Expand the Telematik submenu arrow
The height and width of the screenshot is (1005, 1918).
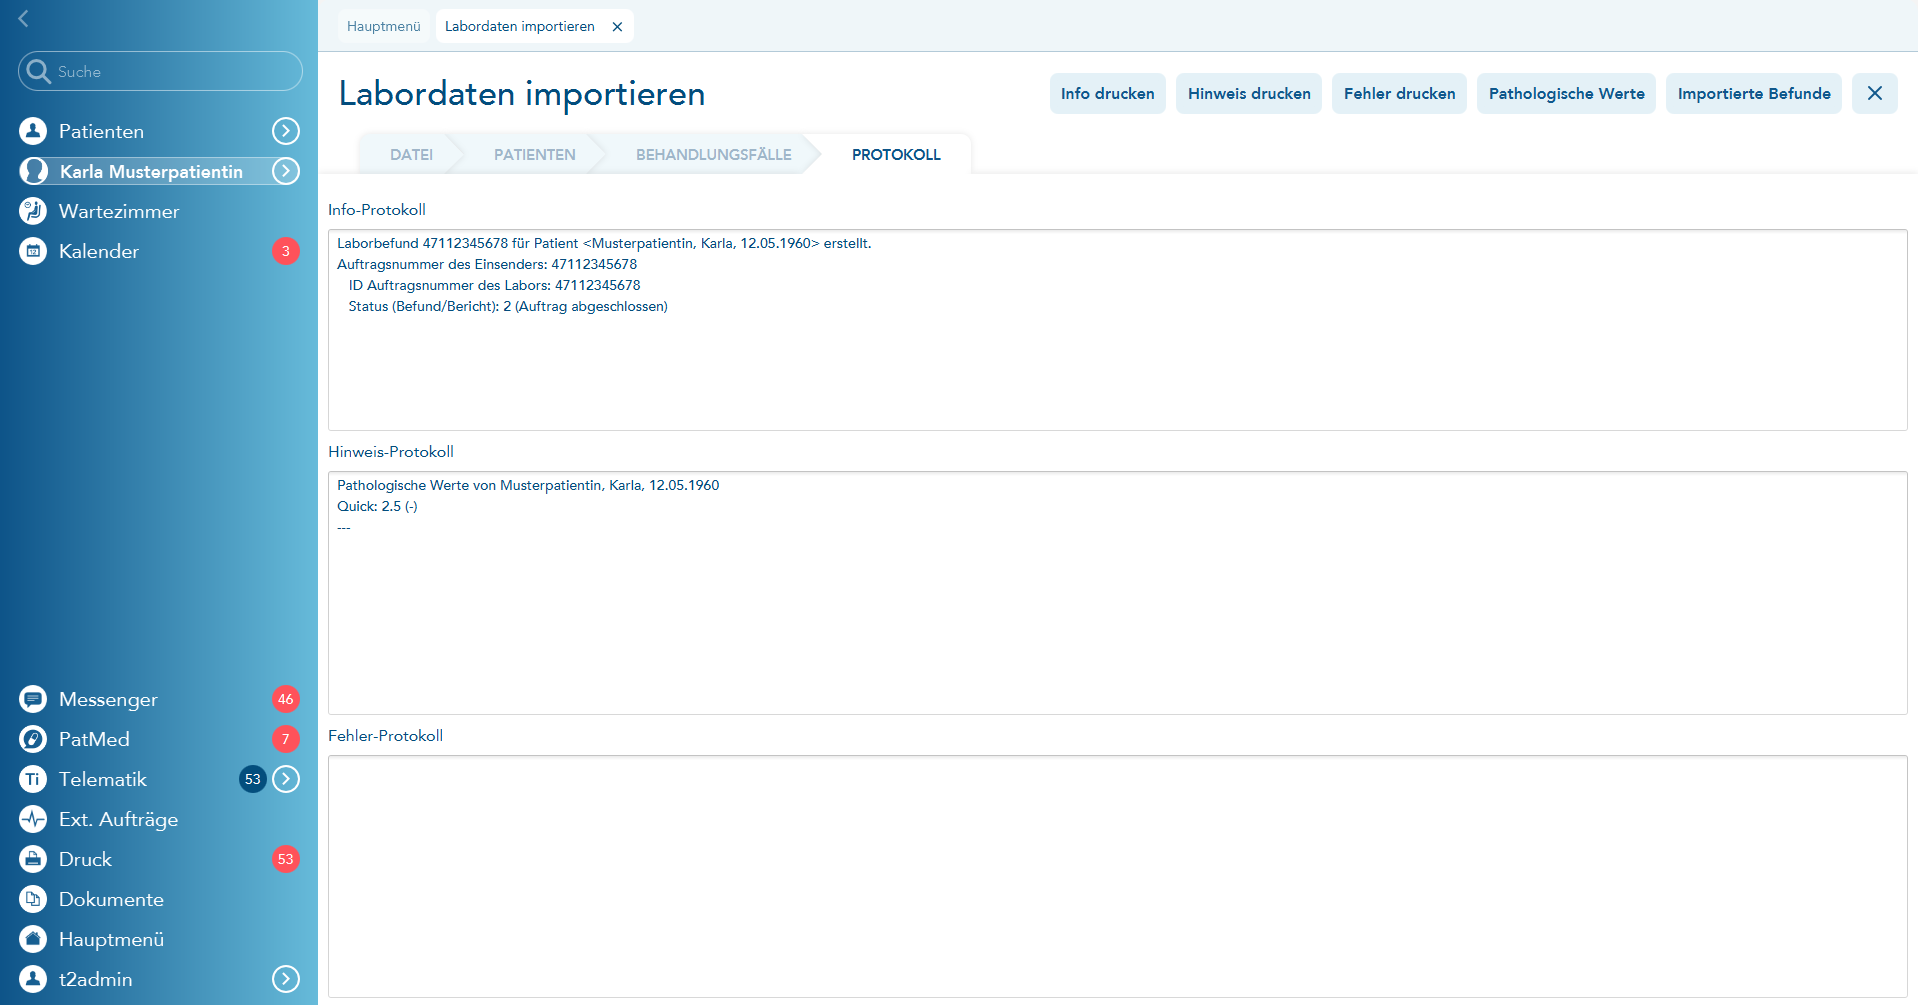pyautogui.click(x=286, y=779)
